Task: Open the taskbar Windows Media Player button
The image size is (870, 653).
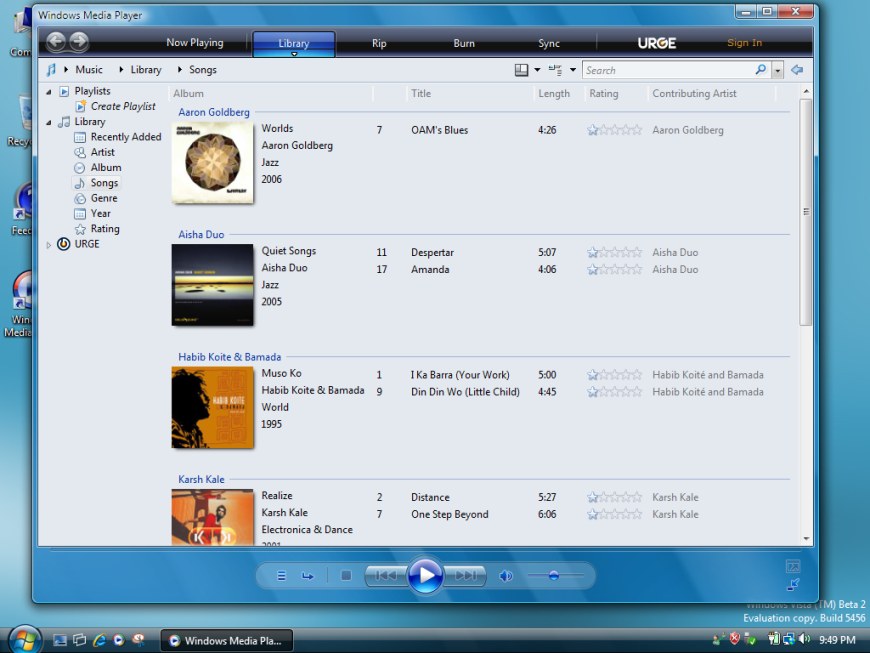Action: point(226,640)
